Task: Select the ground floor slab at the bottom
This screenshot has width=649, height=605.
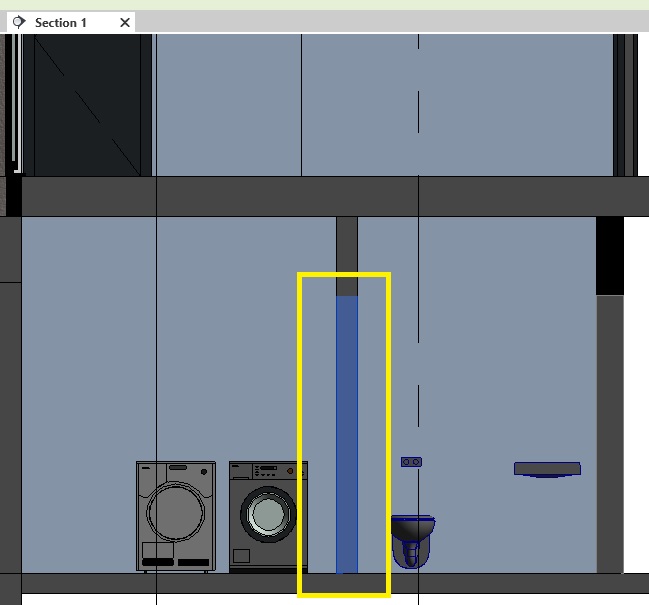Action: 250,583
